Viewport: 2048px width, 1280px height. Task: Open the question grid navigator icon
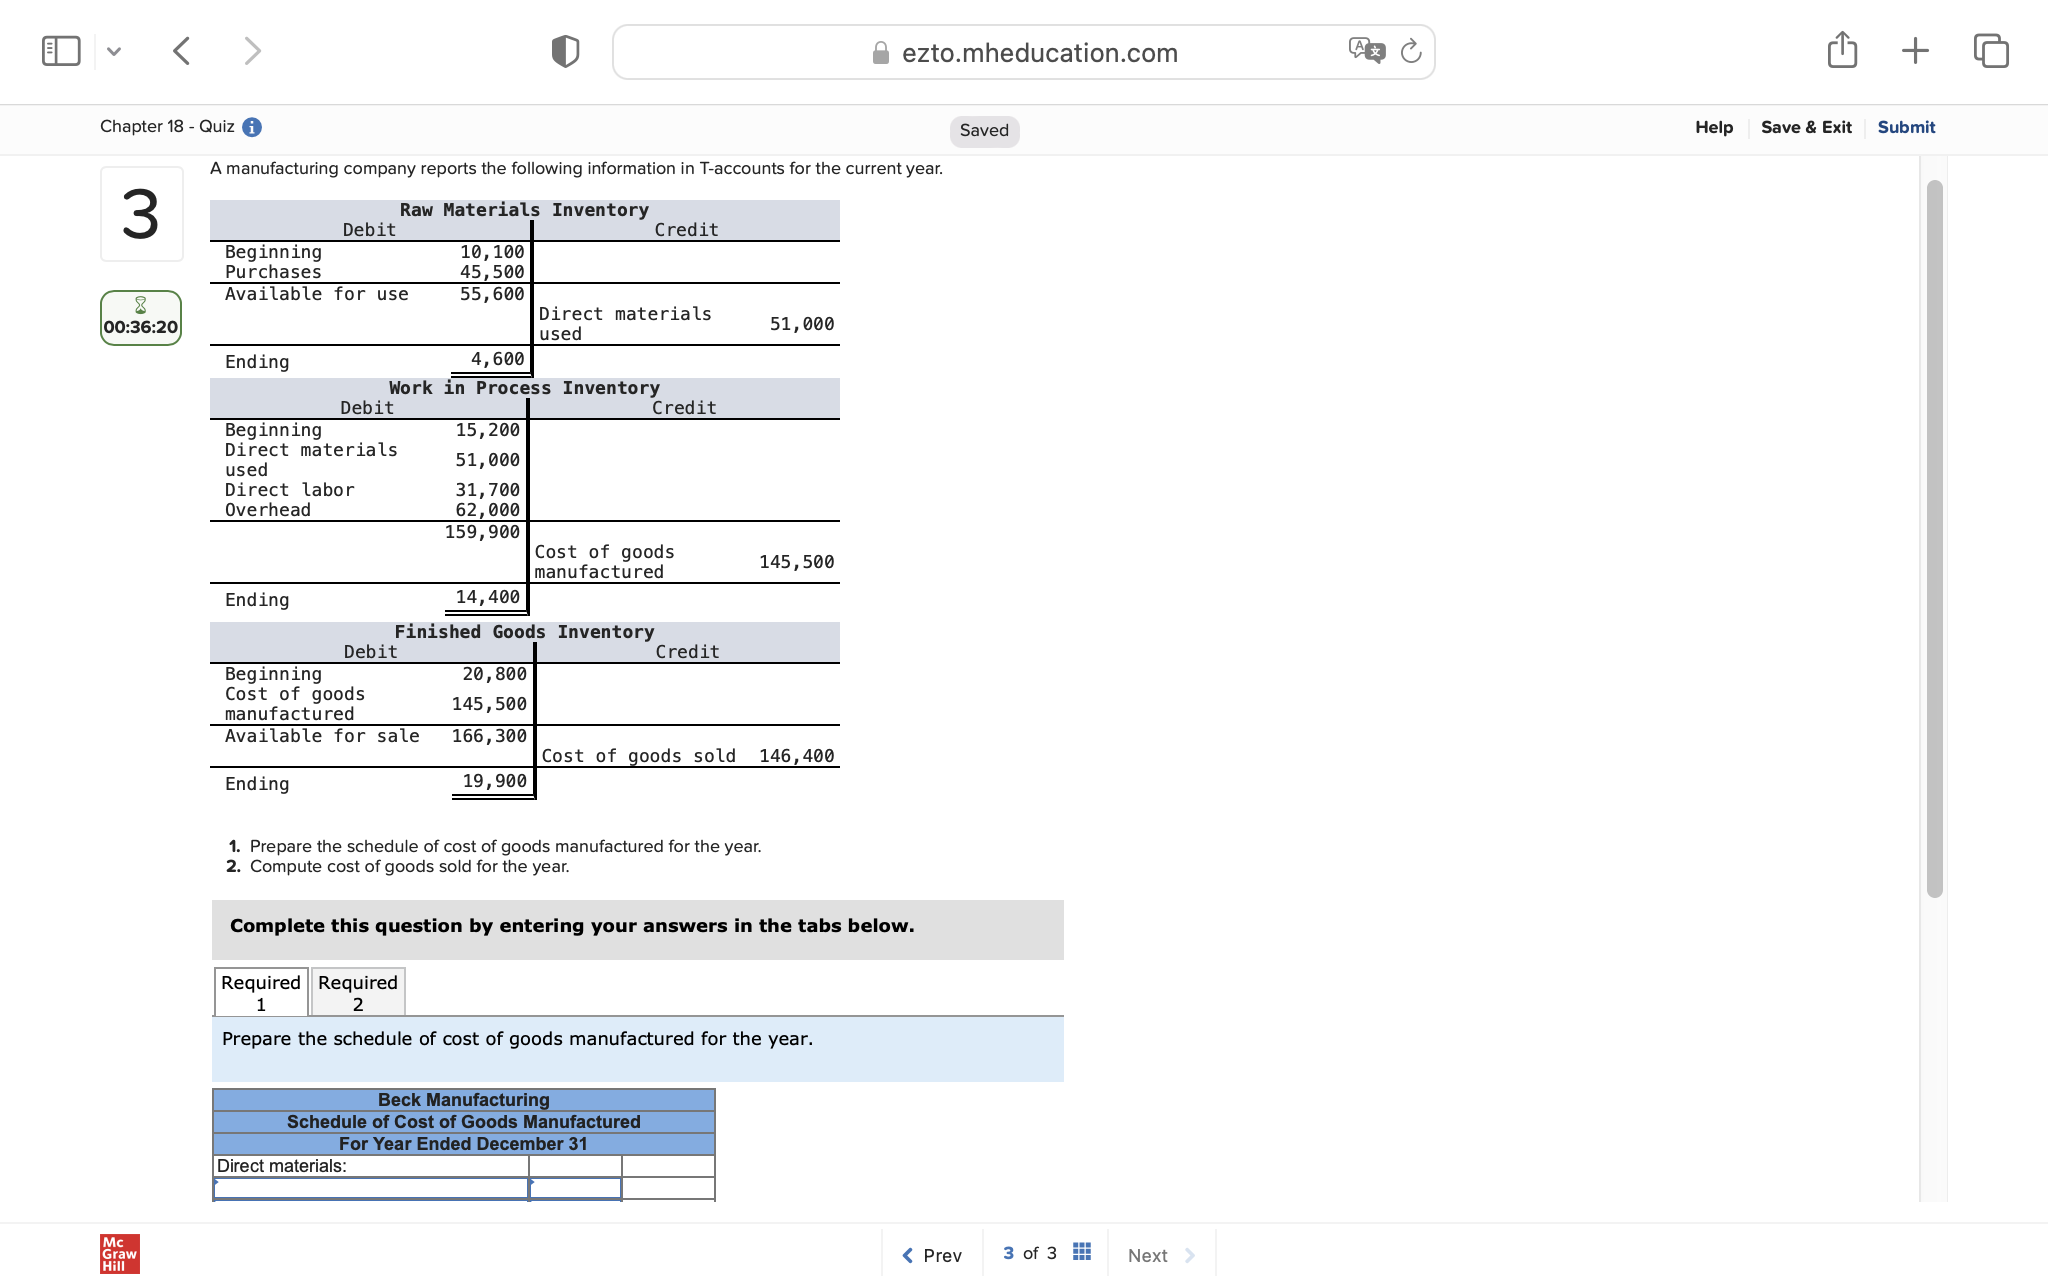coord(1081,1253)
